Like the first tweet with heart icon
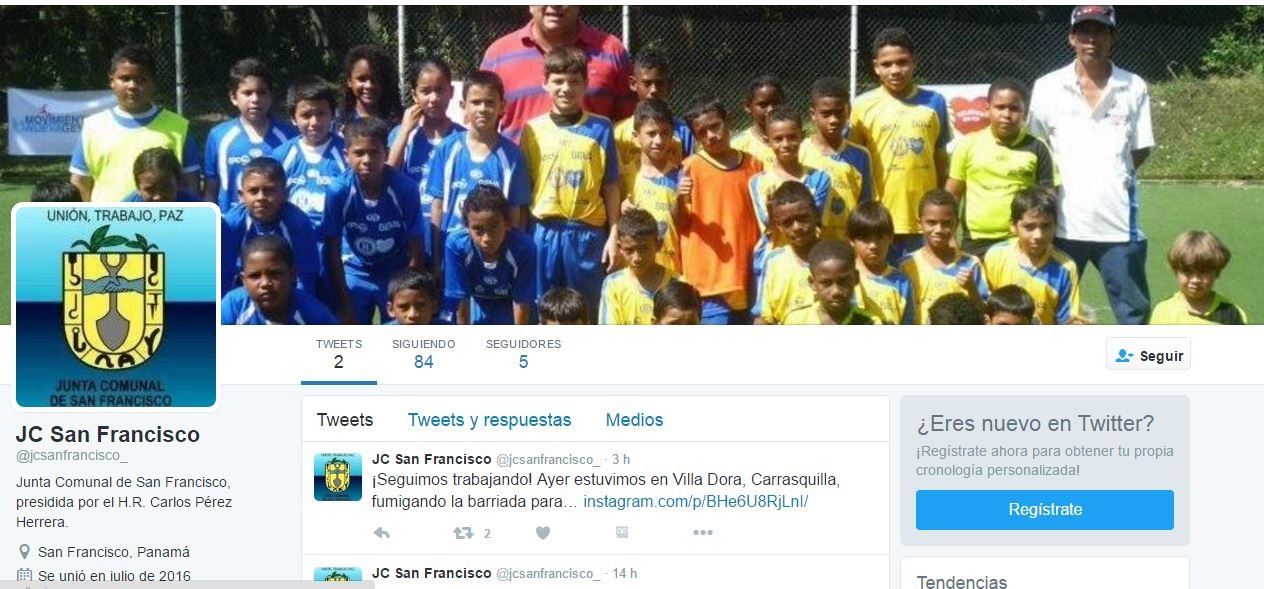 click(x=542, y=533)
